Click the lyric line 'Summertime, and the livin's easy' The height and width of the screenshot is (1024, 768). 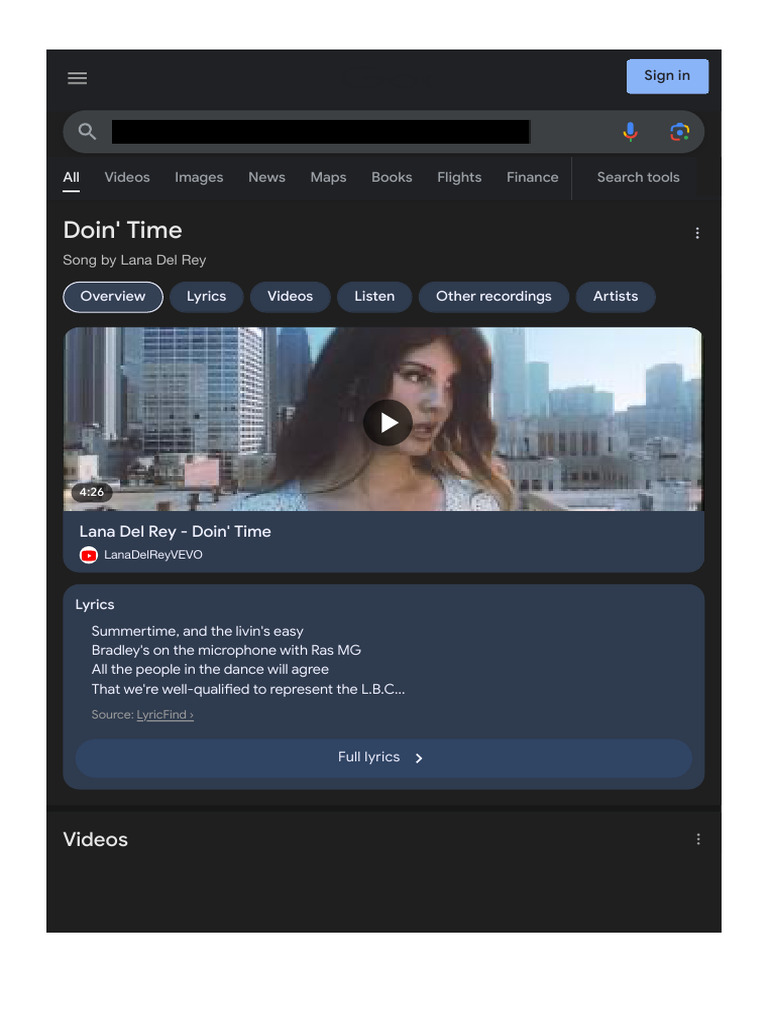(x=197, y=632)
